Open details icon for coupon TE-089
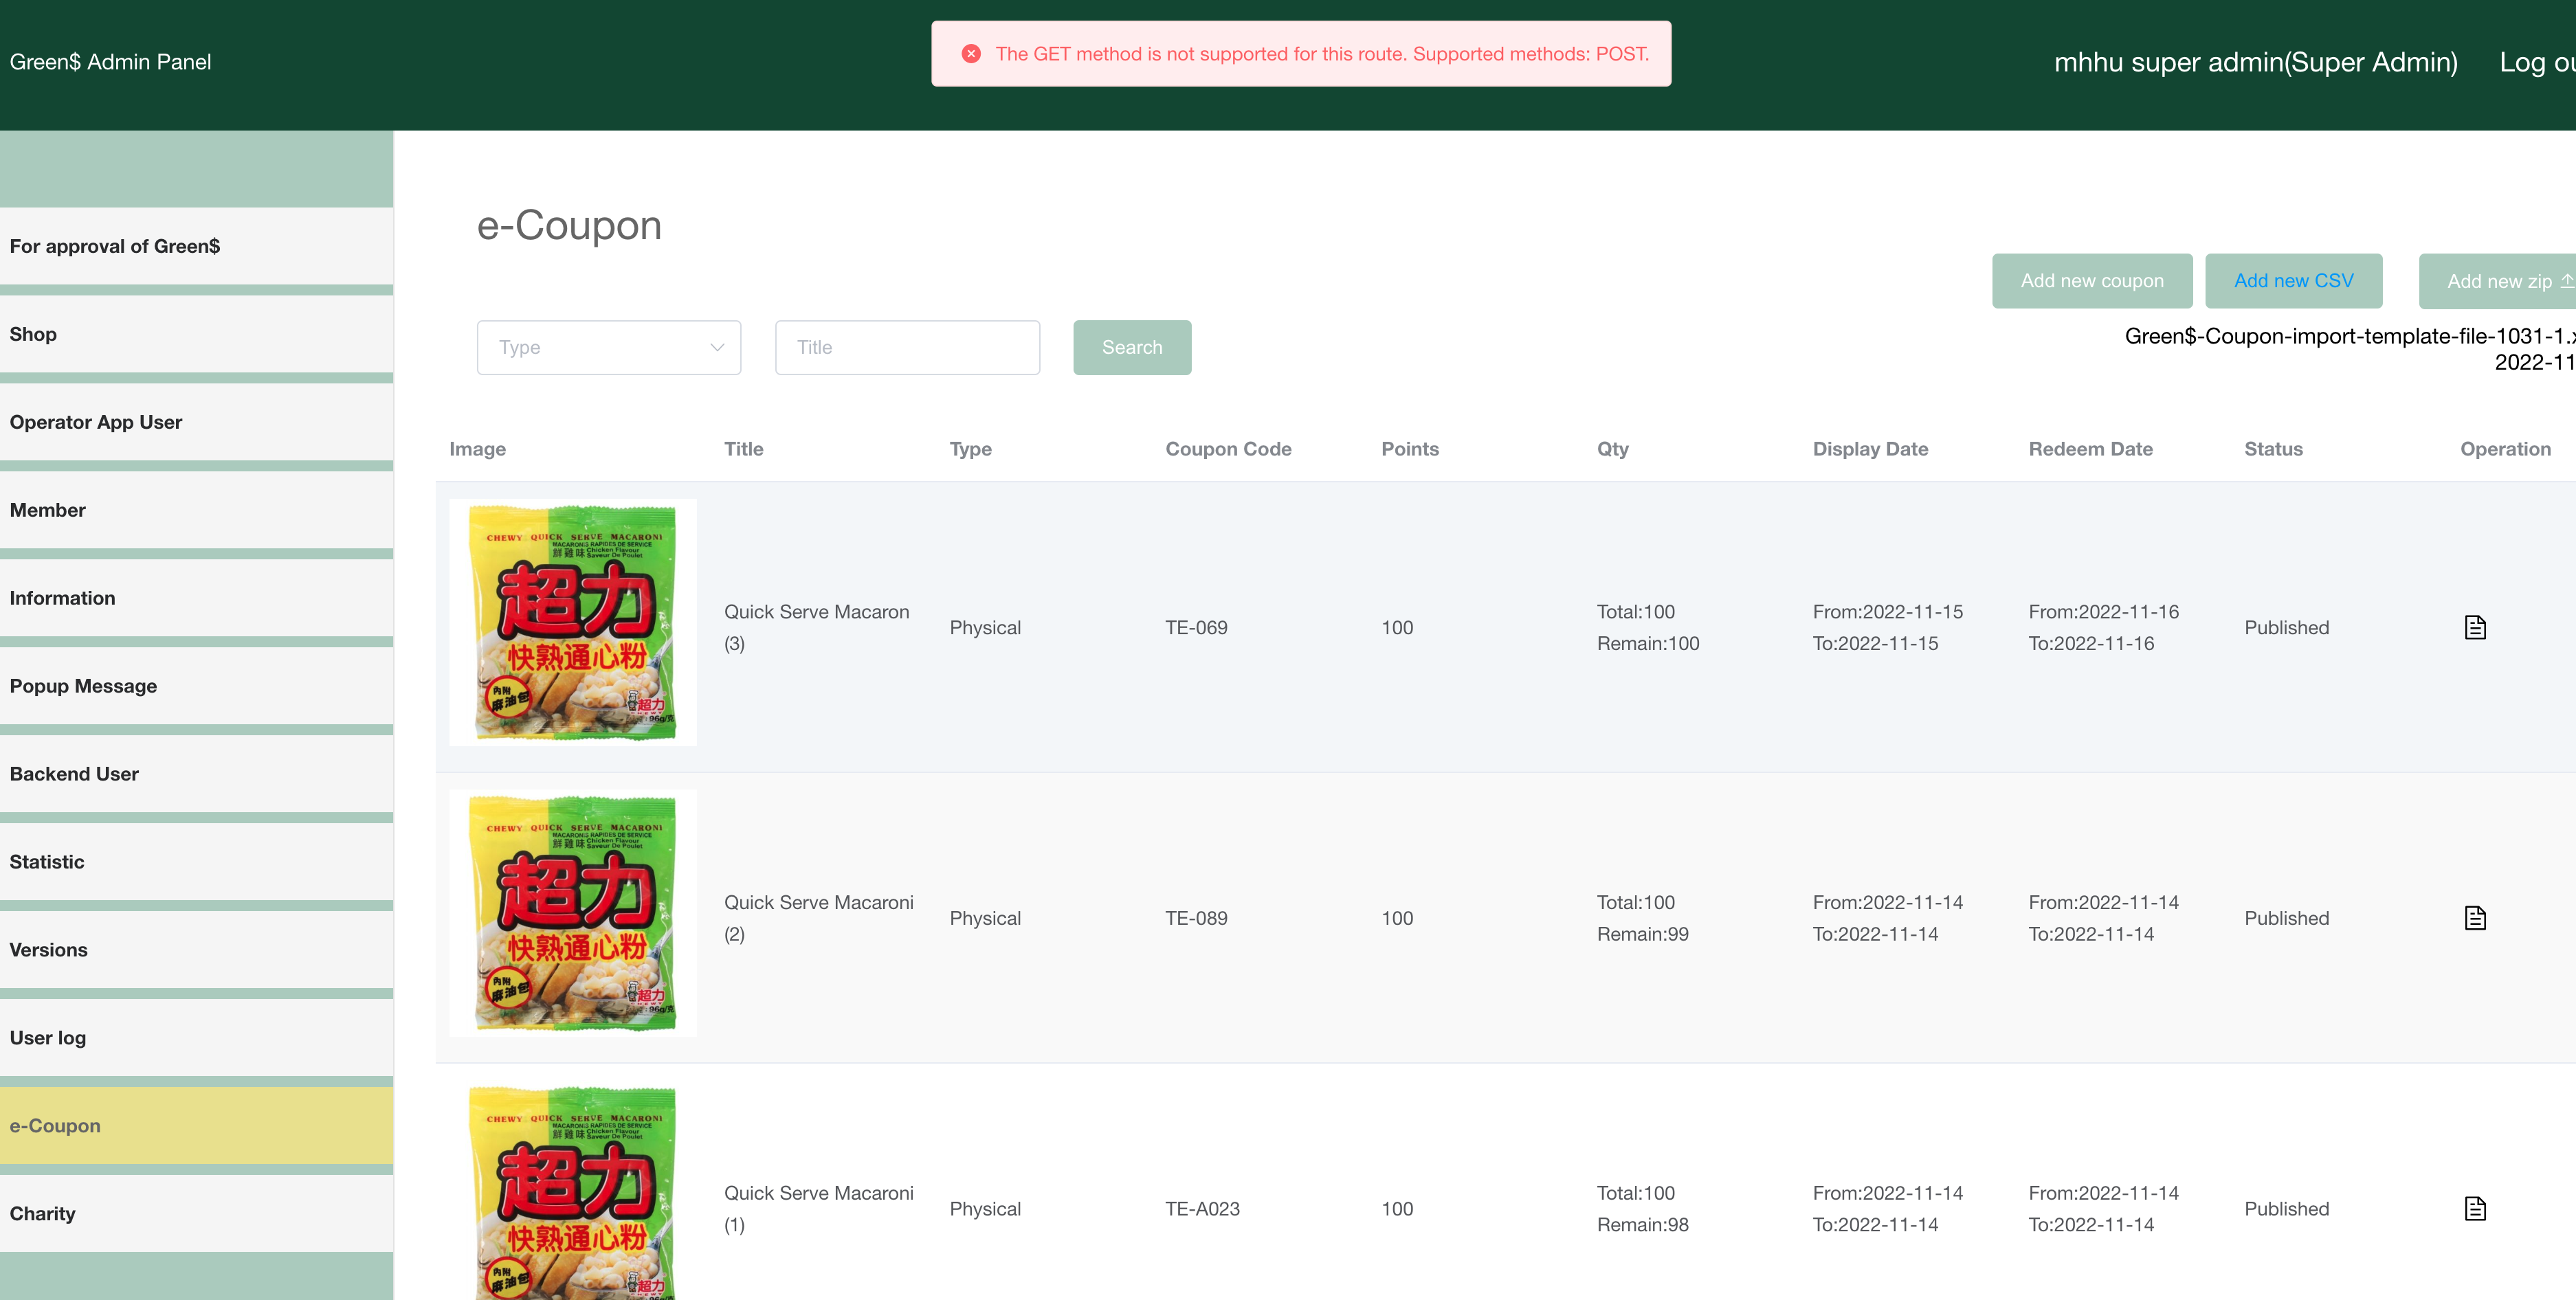2576x1300 pixels. click(2474, 918)
